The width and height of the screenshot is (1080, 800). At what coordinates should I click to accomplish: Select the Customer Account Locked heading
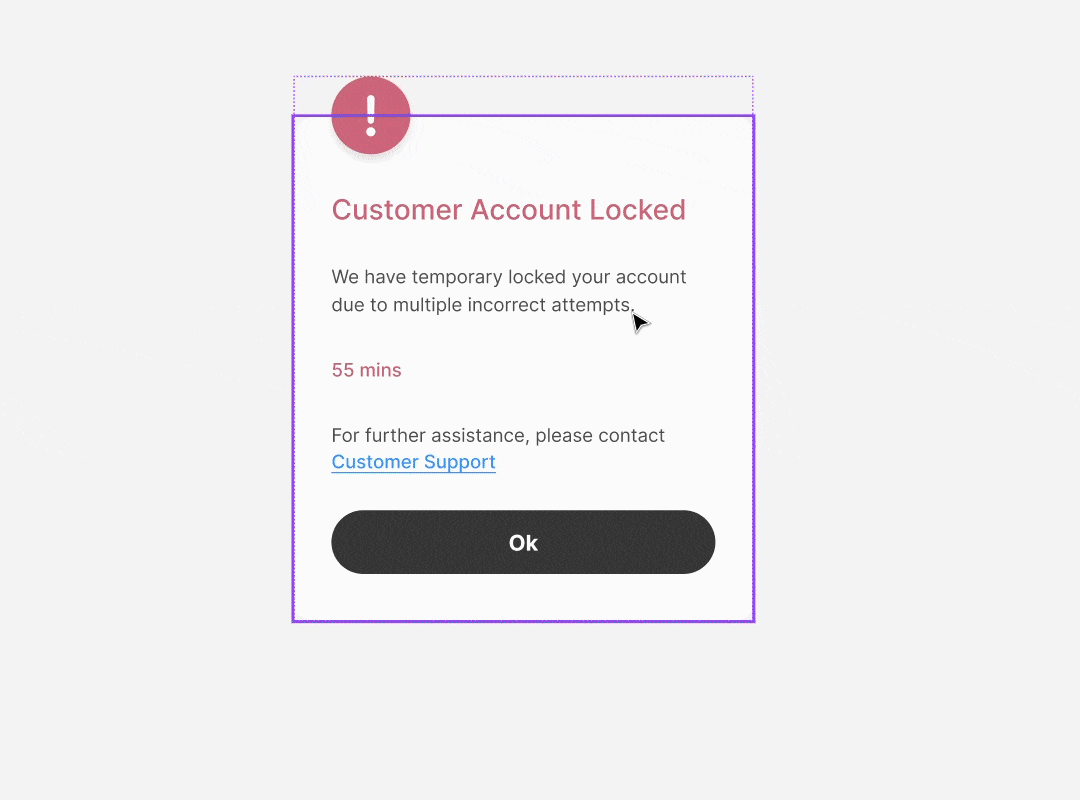(508, 209)
